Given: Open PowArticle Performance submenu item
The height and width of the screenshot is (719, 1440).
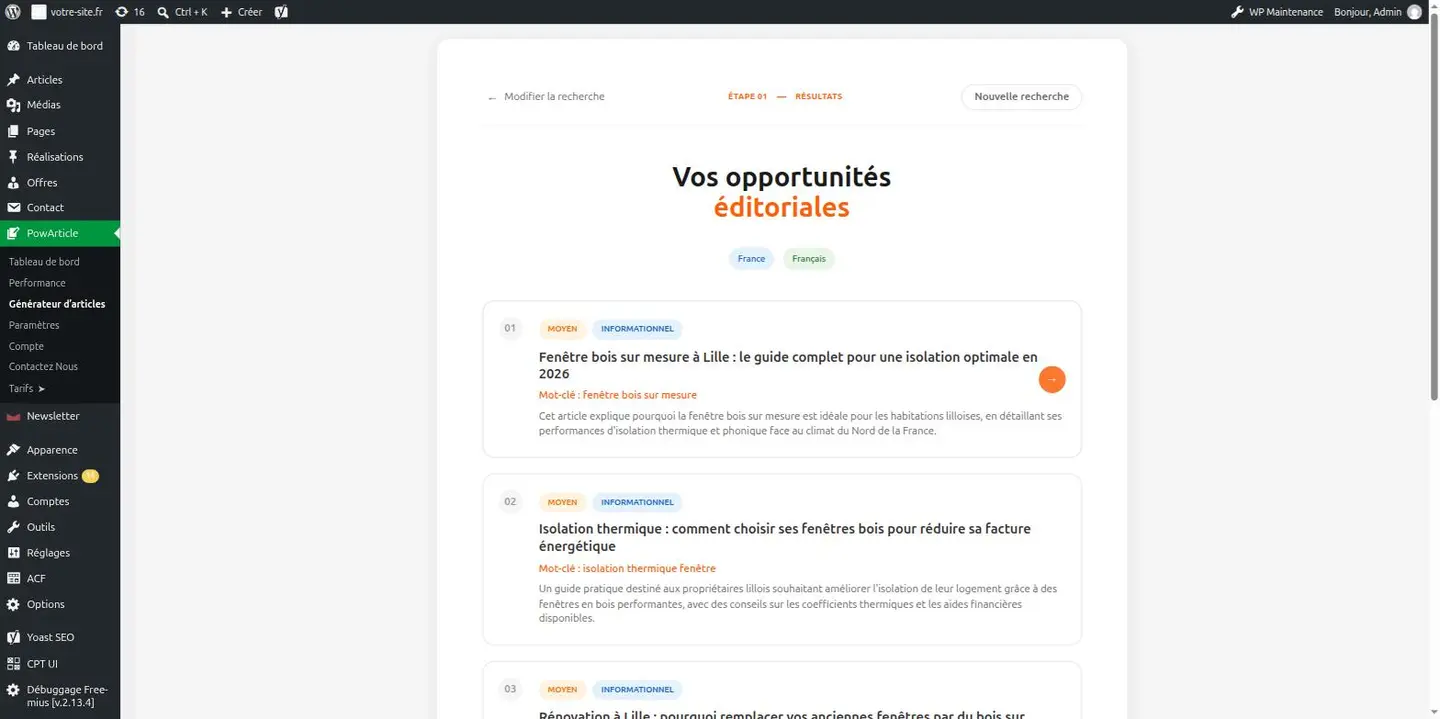Looking at the screenshot, I should (x=37, y=283).
